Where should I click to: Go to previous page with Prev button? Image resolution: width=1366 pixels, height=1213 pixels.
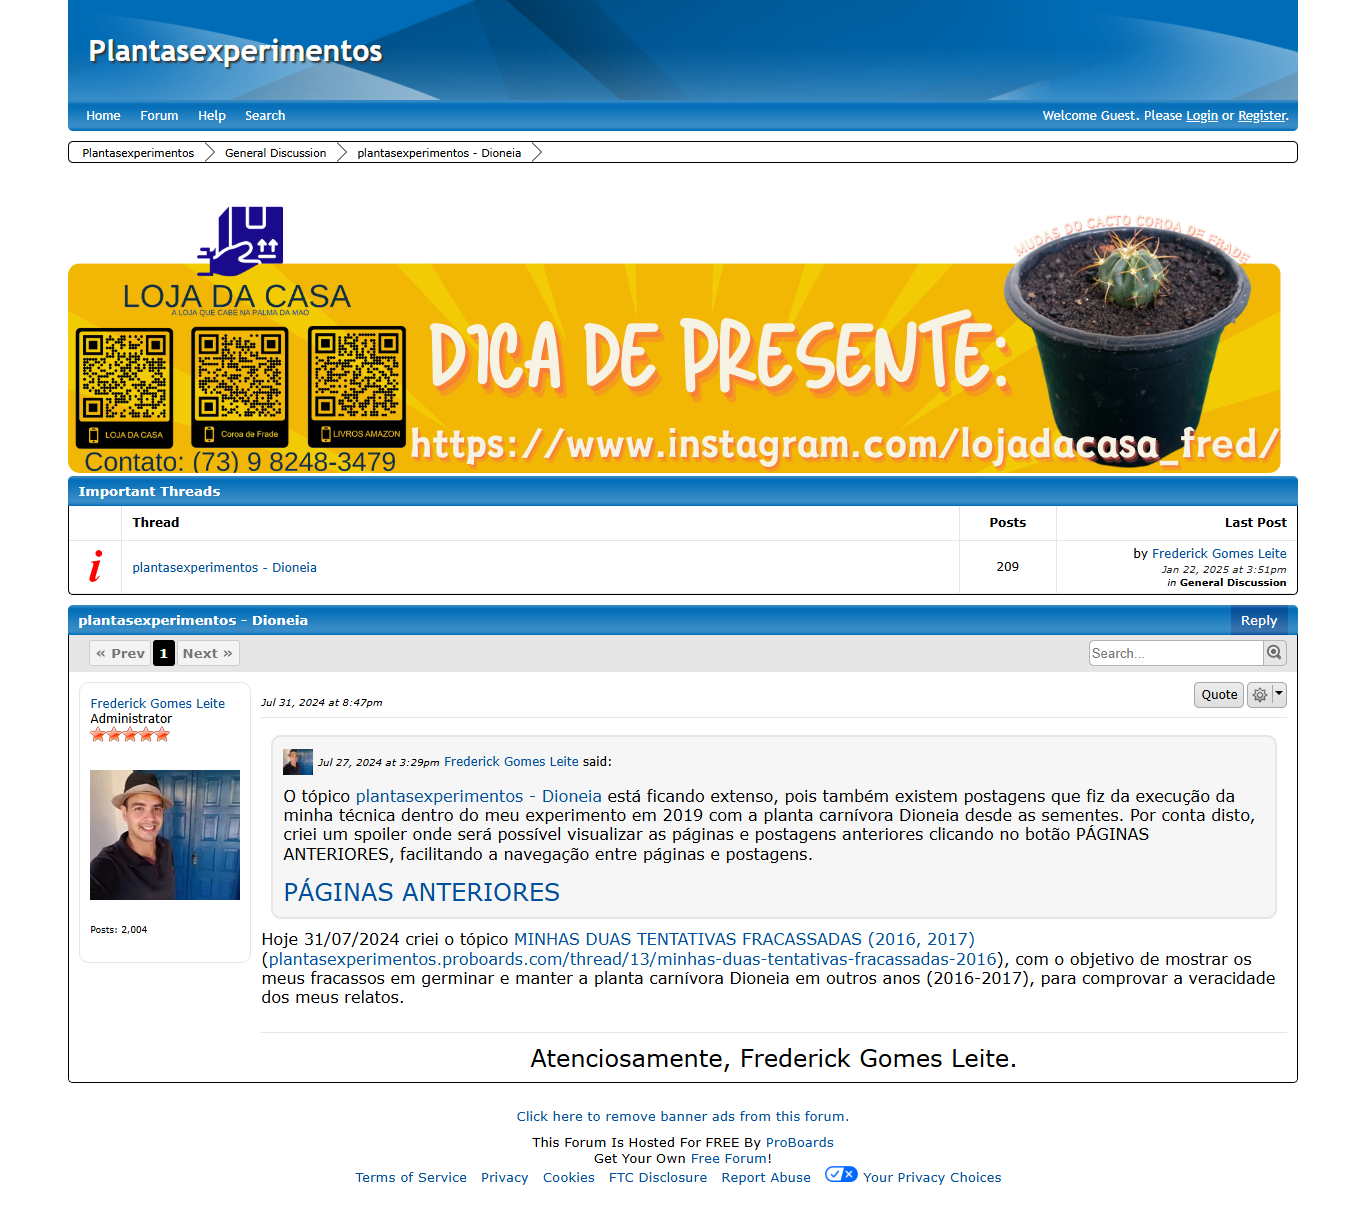coord(120,653)
